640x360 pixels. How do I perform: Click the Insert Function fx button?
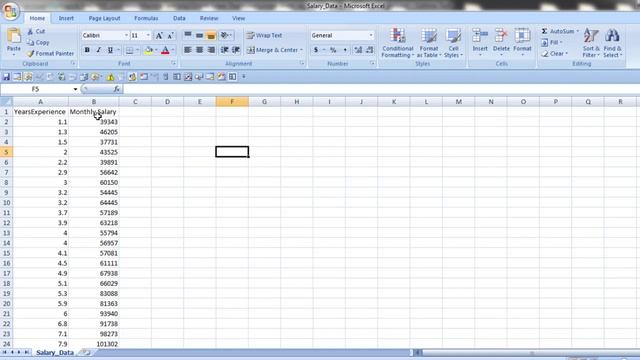(x=117, y=89)
